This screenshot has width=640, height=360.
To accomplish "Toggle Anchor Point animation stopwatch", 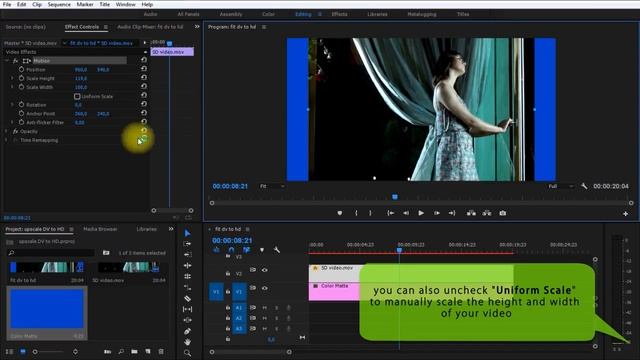I will [x=21, y=113].
